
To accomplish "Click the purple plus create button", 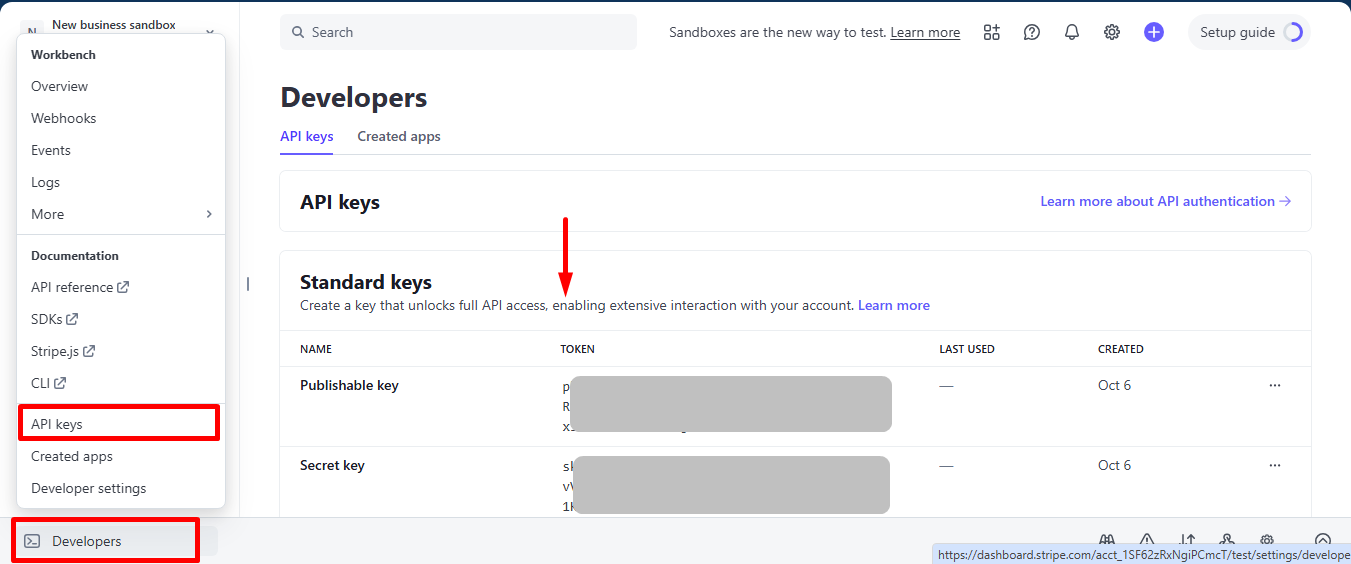I will point(1154,32).
